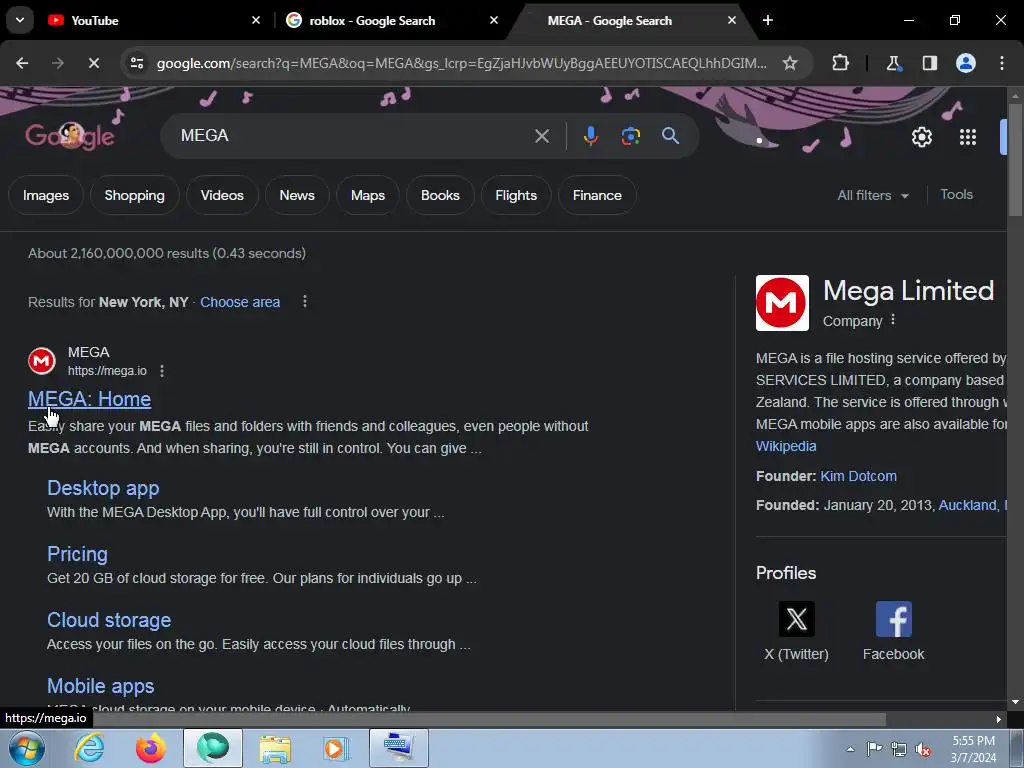Launch Internet Explorer from taskbar
Viewport: 1024px width, 768px height.
[x=89, y=748]
